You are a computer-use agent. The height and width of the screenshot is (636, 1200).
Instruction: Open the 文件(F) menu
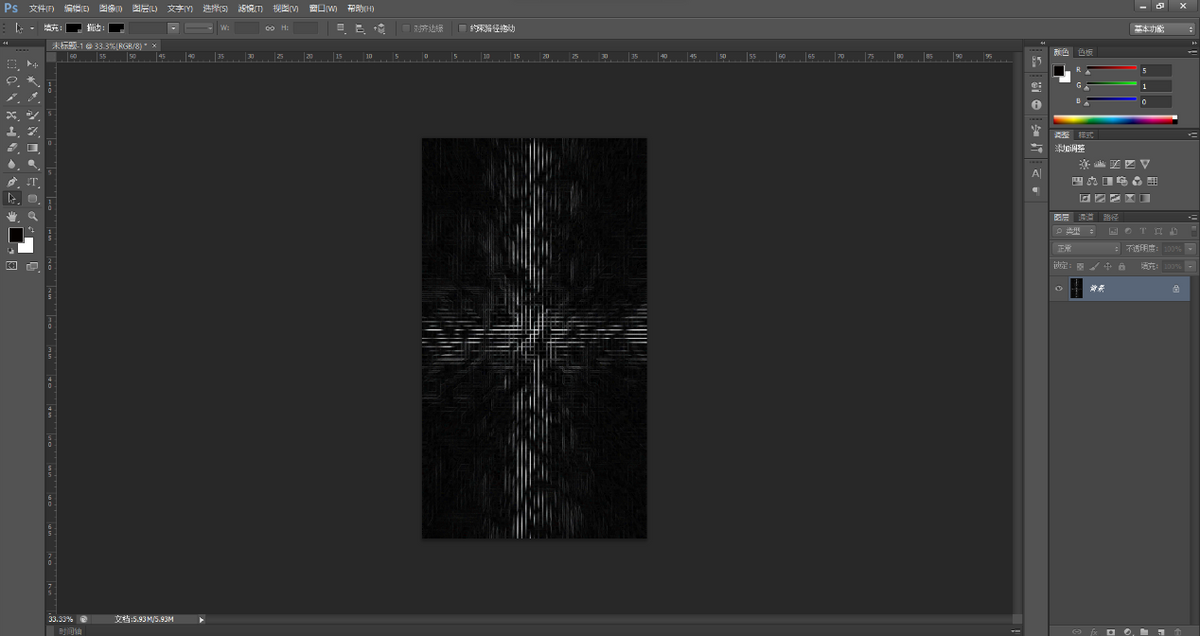(41, 8)
